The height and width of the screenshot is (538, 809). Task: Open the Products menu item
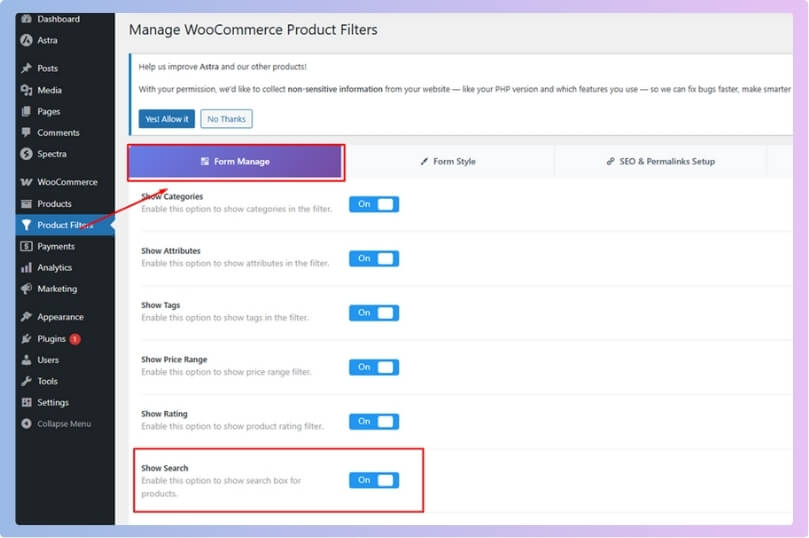[x=65, y=204]
